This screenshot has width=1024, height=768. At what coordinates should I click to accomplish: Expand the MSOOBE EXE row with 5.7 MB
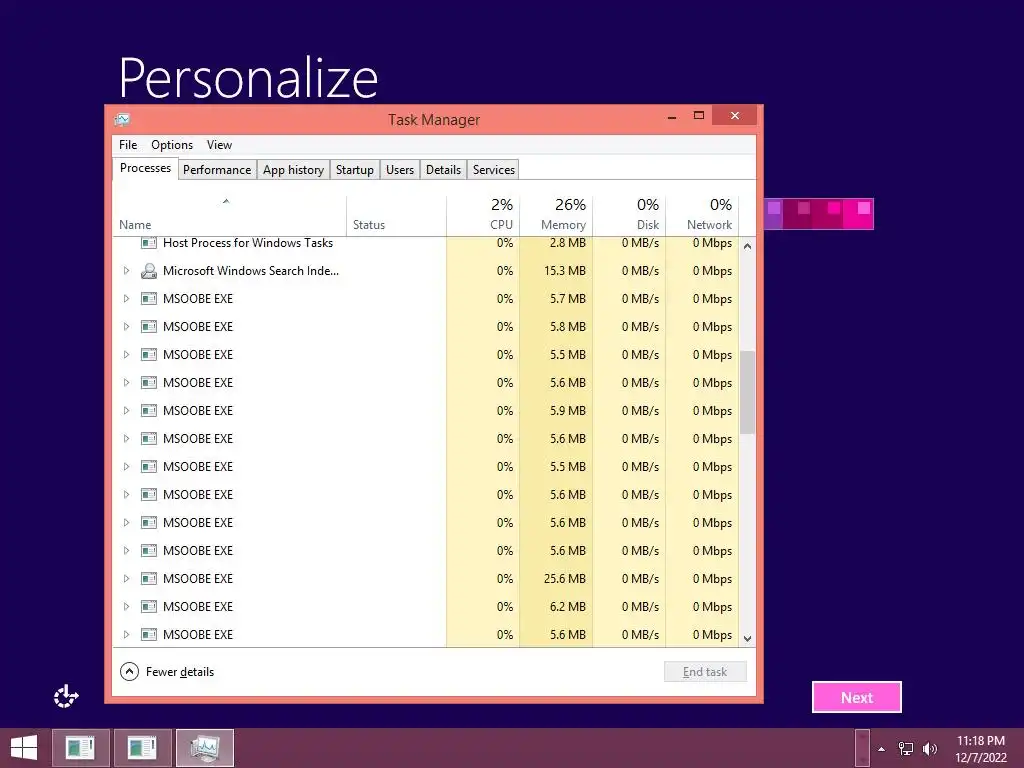[x=127, y=299]
